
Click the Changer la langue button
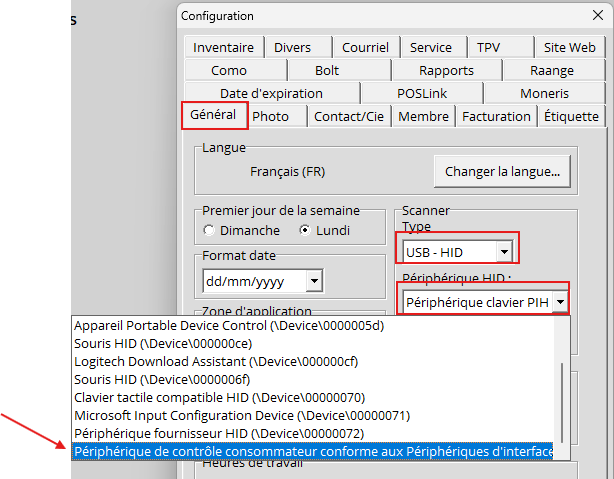coord(502,171)
